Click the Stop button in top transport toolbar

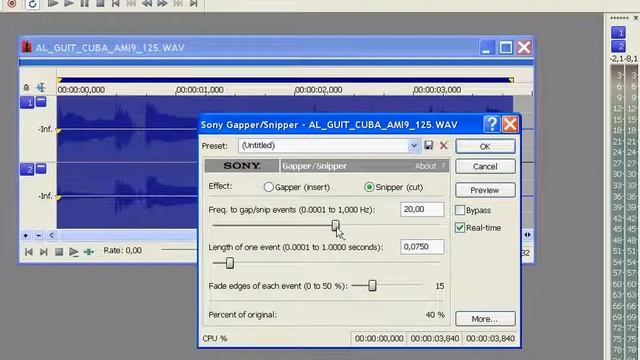(100, 4)
